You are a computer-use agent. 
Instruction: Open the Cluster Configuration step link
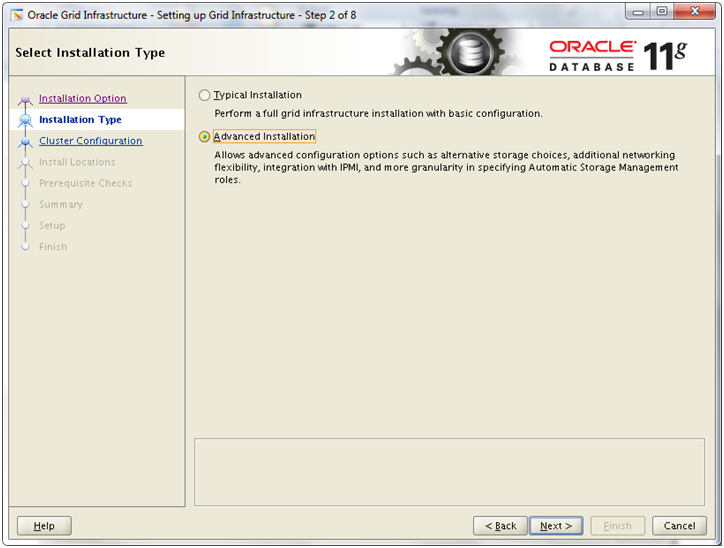click(x=90, y=141)
